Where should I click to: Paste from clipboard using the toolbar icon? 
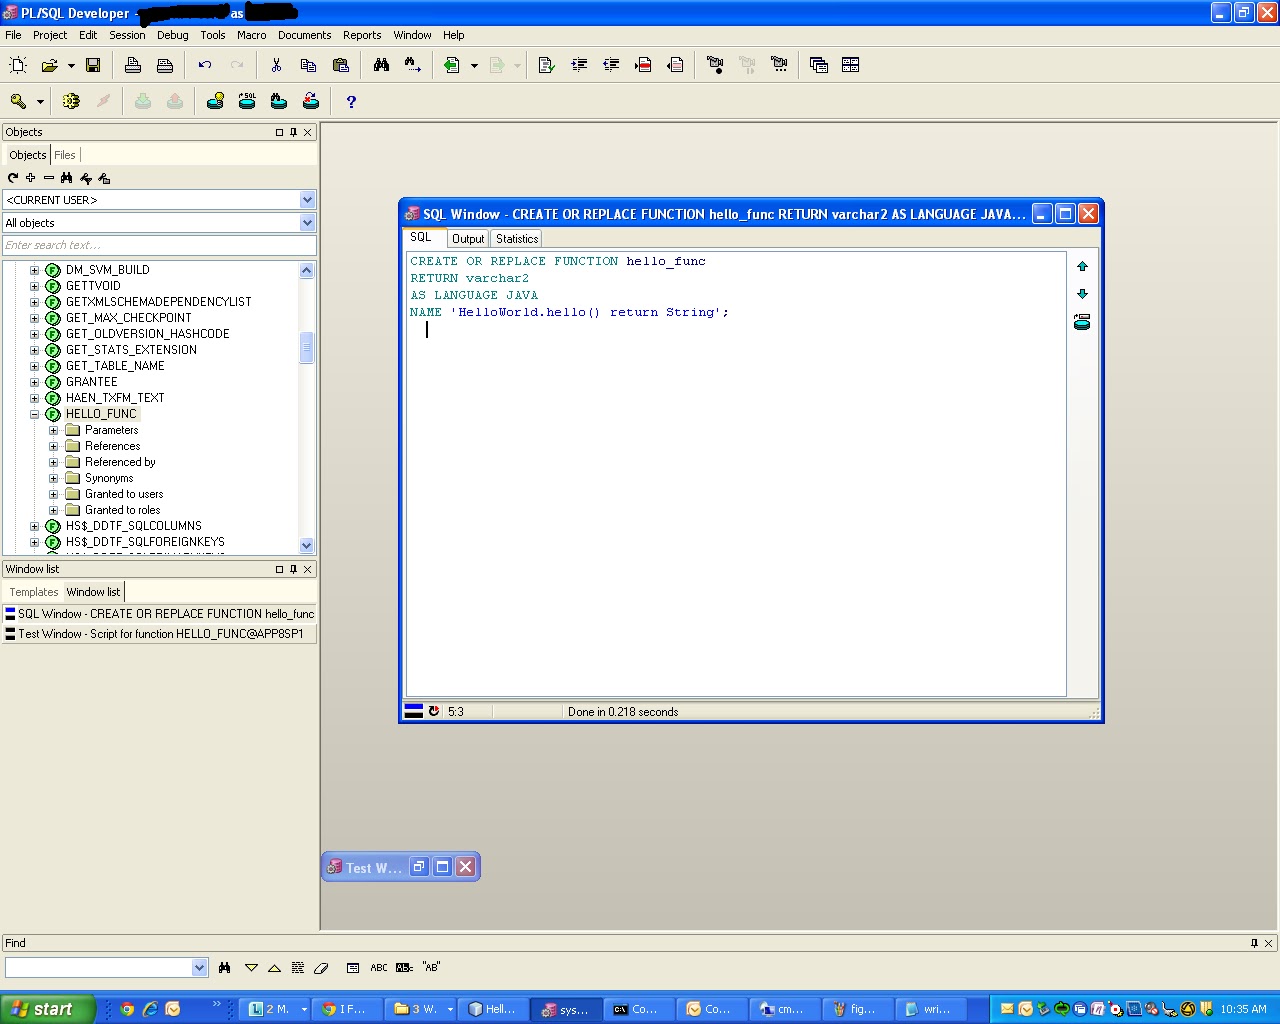(340, 64)
